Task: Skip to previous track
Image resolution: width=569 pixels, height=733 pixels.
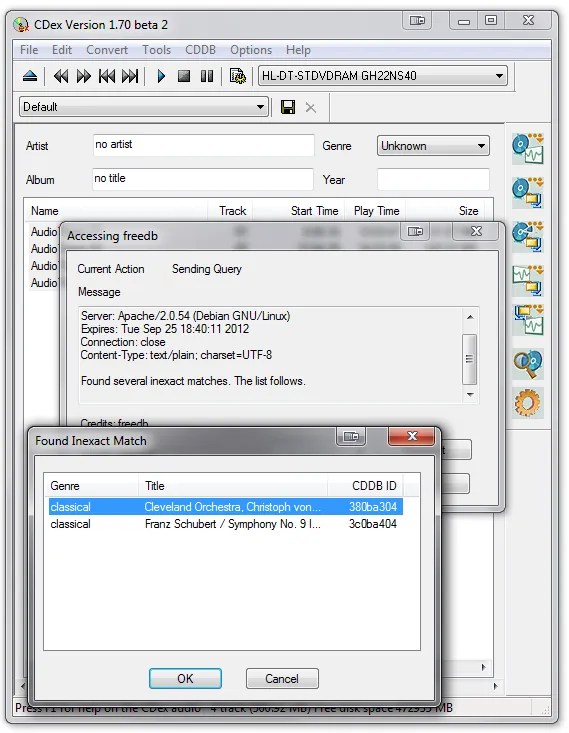Action: 107,76
